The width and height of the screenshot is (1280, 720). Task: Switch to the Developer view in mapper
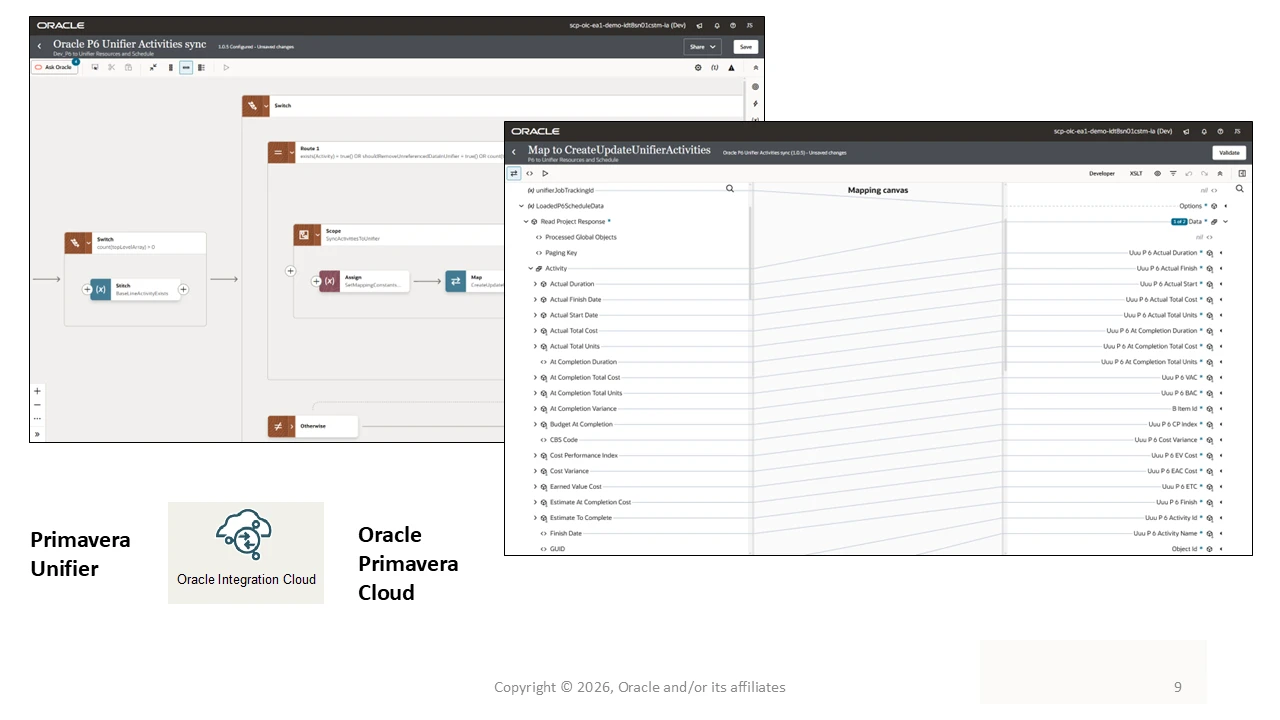click(x=1102, y=173)
